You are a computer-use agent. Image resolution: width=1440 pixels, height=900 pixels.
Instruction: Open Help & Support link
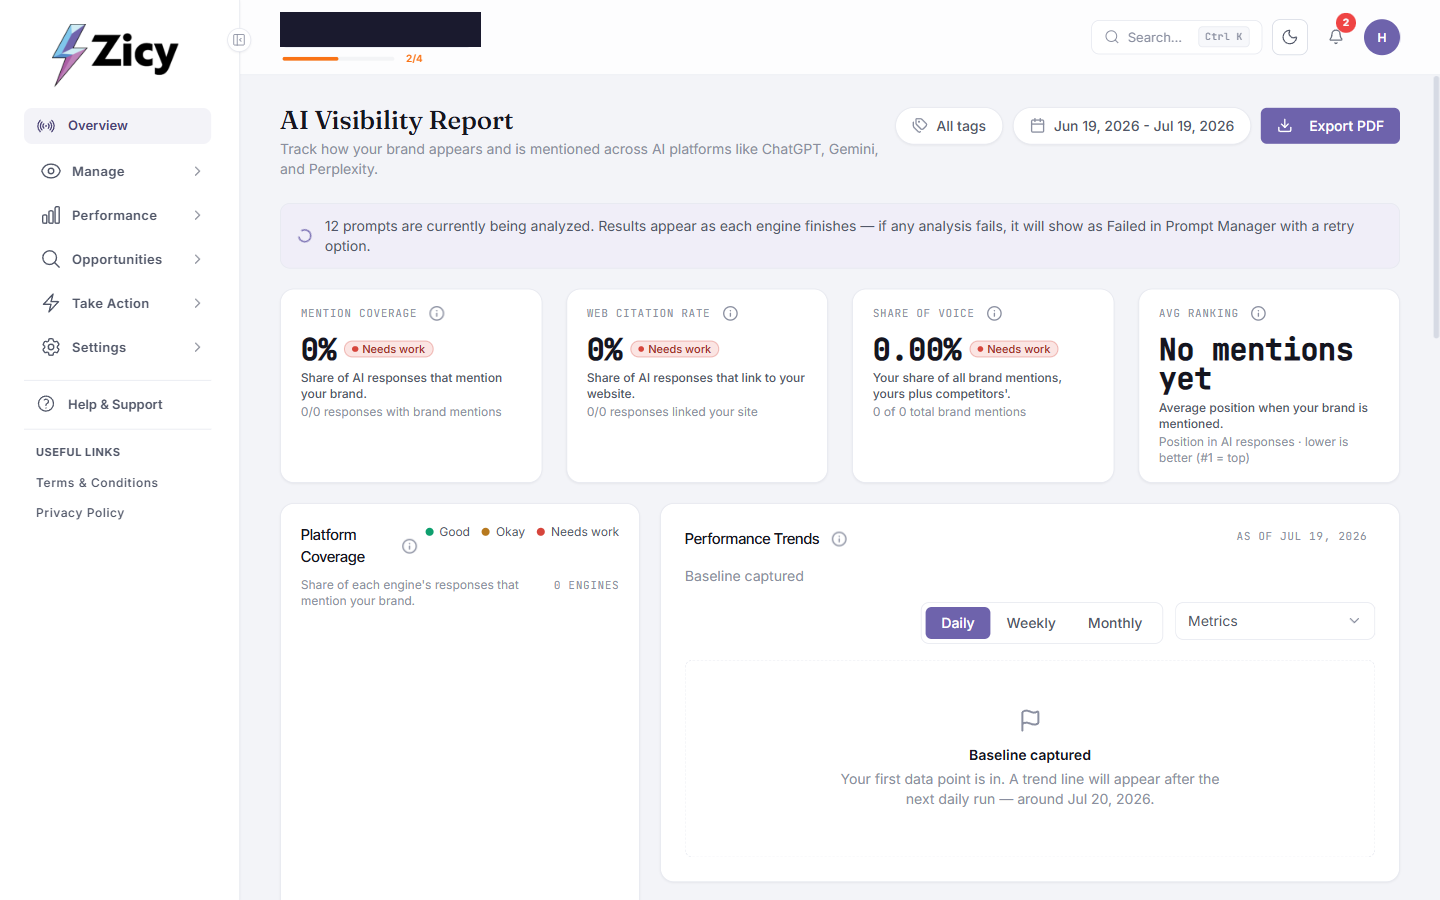[115, 404]
